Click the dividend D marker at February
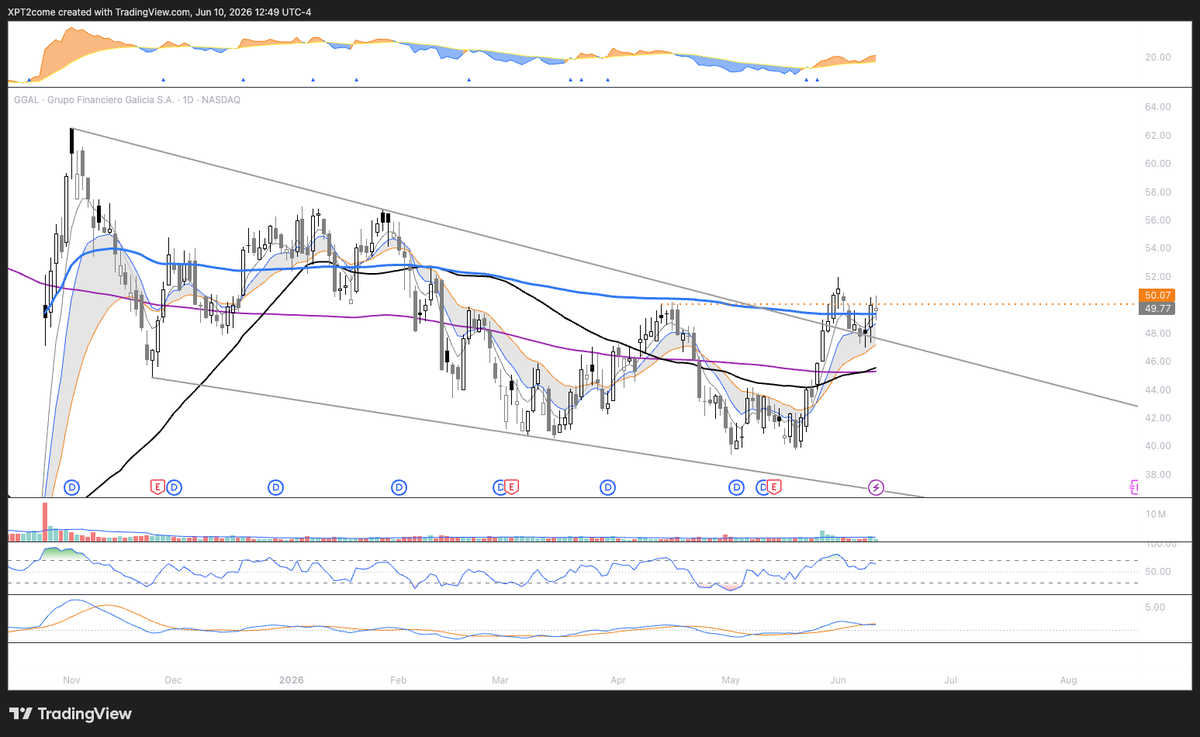Image resolution: width=1200 pixels, height=737 pixels. 399,487
